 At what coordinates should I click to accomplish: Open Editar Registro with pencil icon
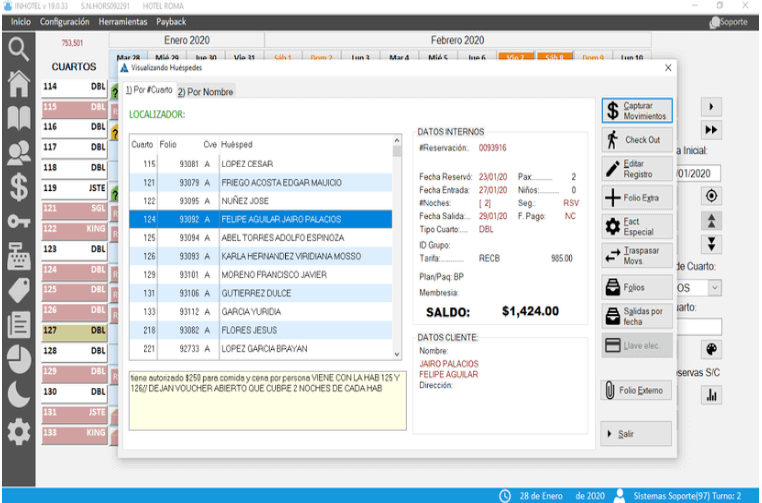click(638, 168)
